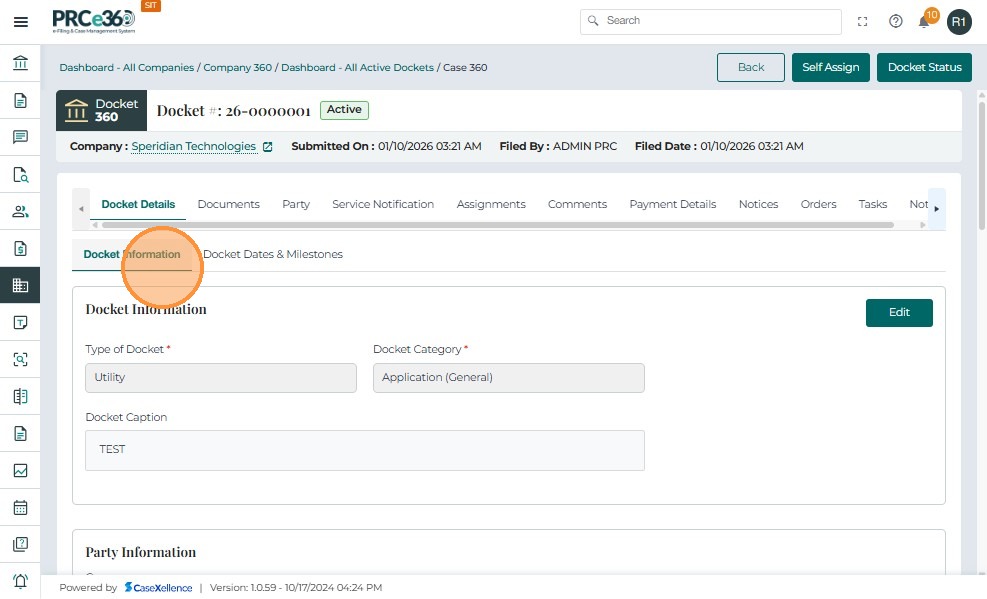Open the alarm bell sidebar icon

20,581
